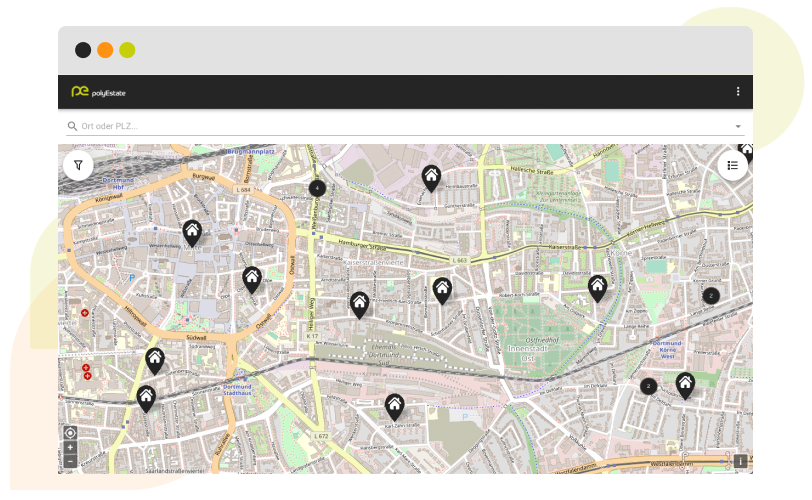This screenshot has height=500, width=812.
Task: Open the filter options button
Action: (x=78, y=164)
